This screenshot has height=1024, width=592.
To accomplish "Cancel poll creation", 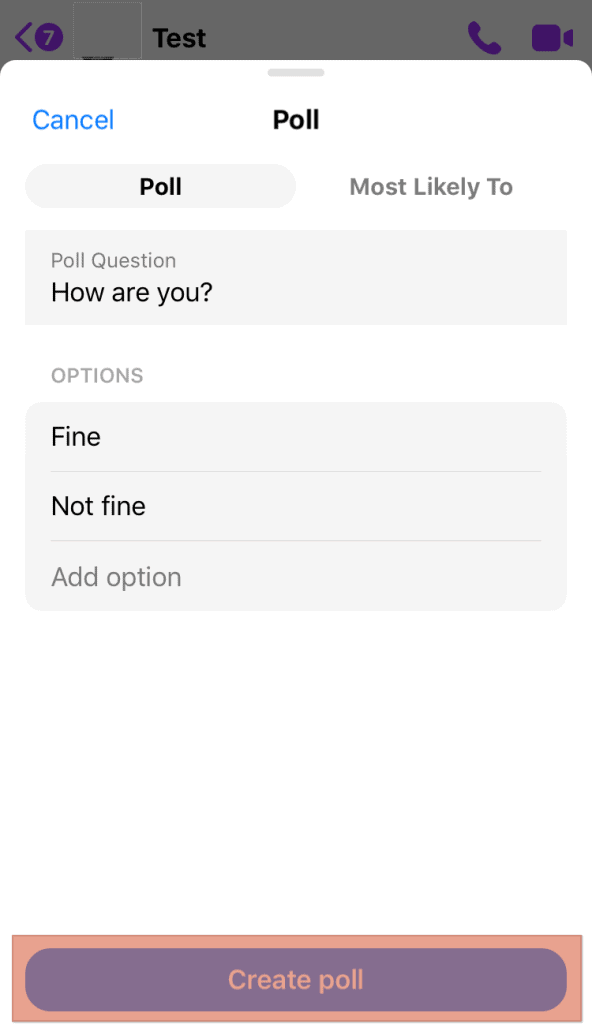I will coord(72,119).
